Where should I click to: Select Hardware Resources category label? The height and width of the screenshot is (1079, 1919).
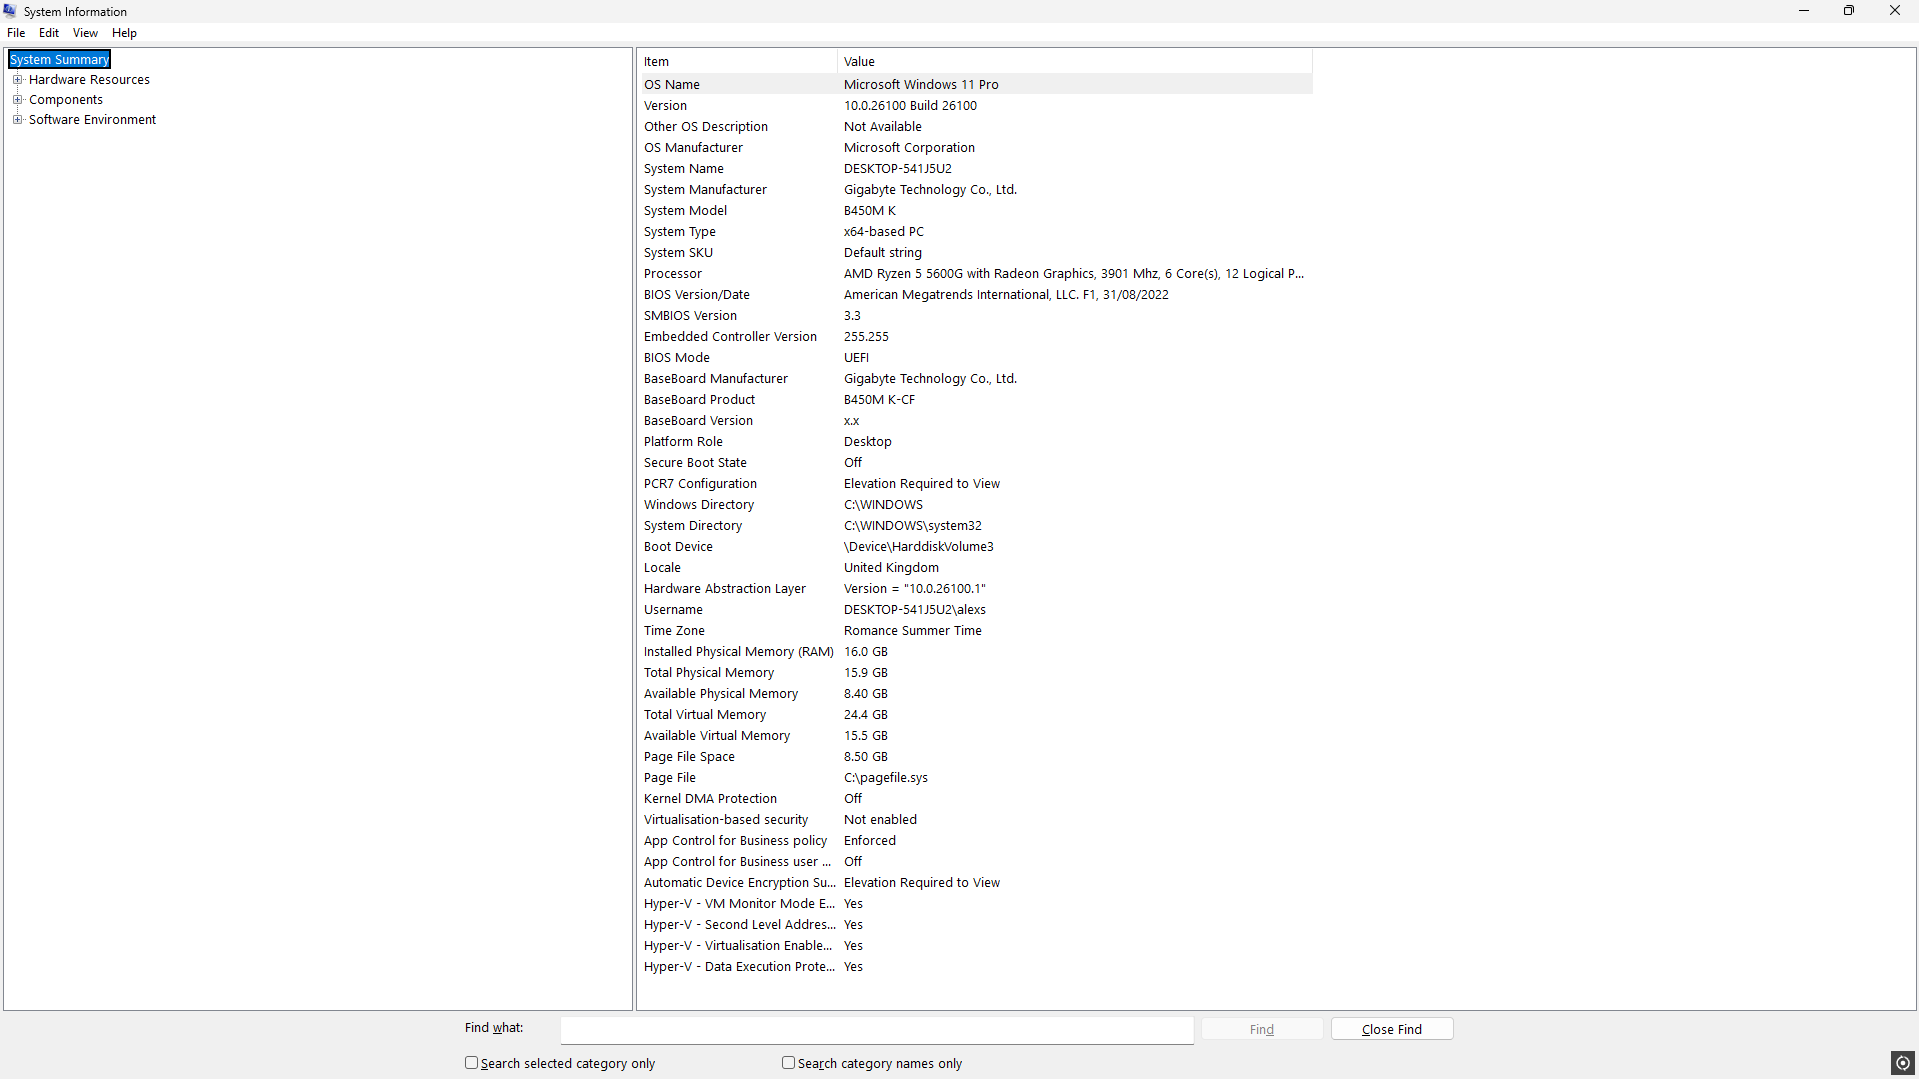tap(89, 80)
